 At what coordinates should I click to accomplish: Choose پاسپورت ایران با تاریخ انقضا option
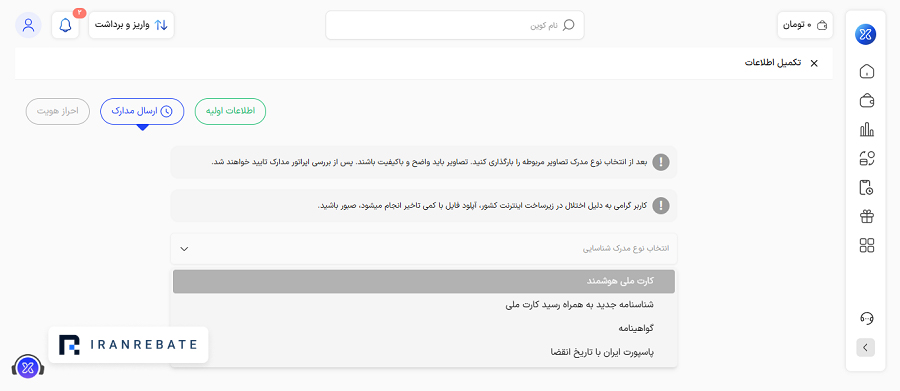[424, 352]
